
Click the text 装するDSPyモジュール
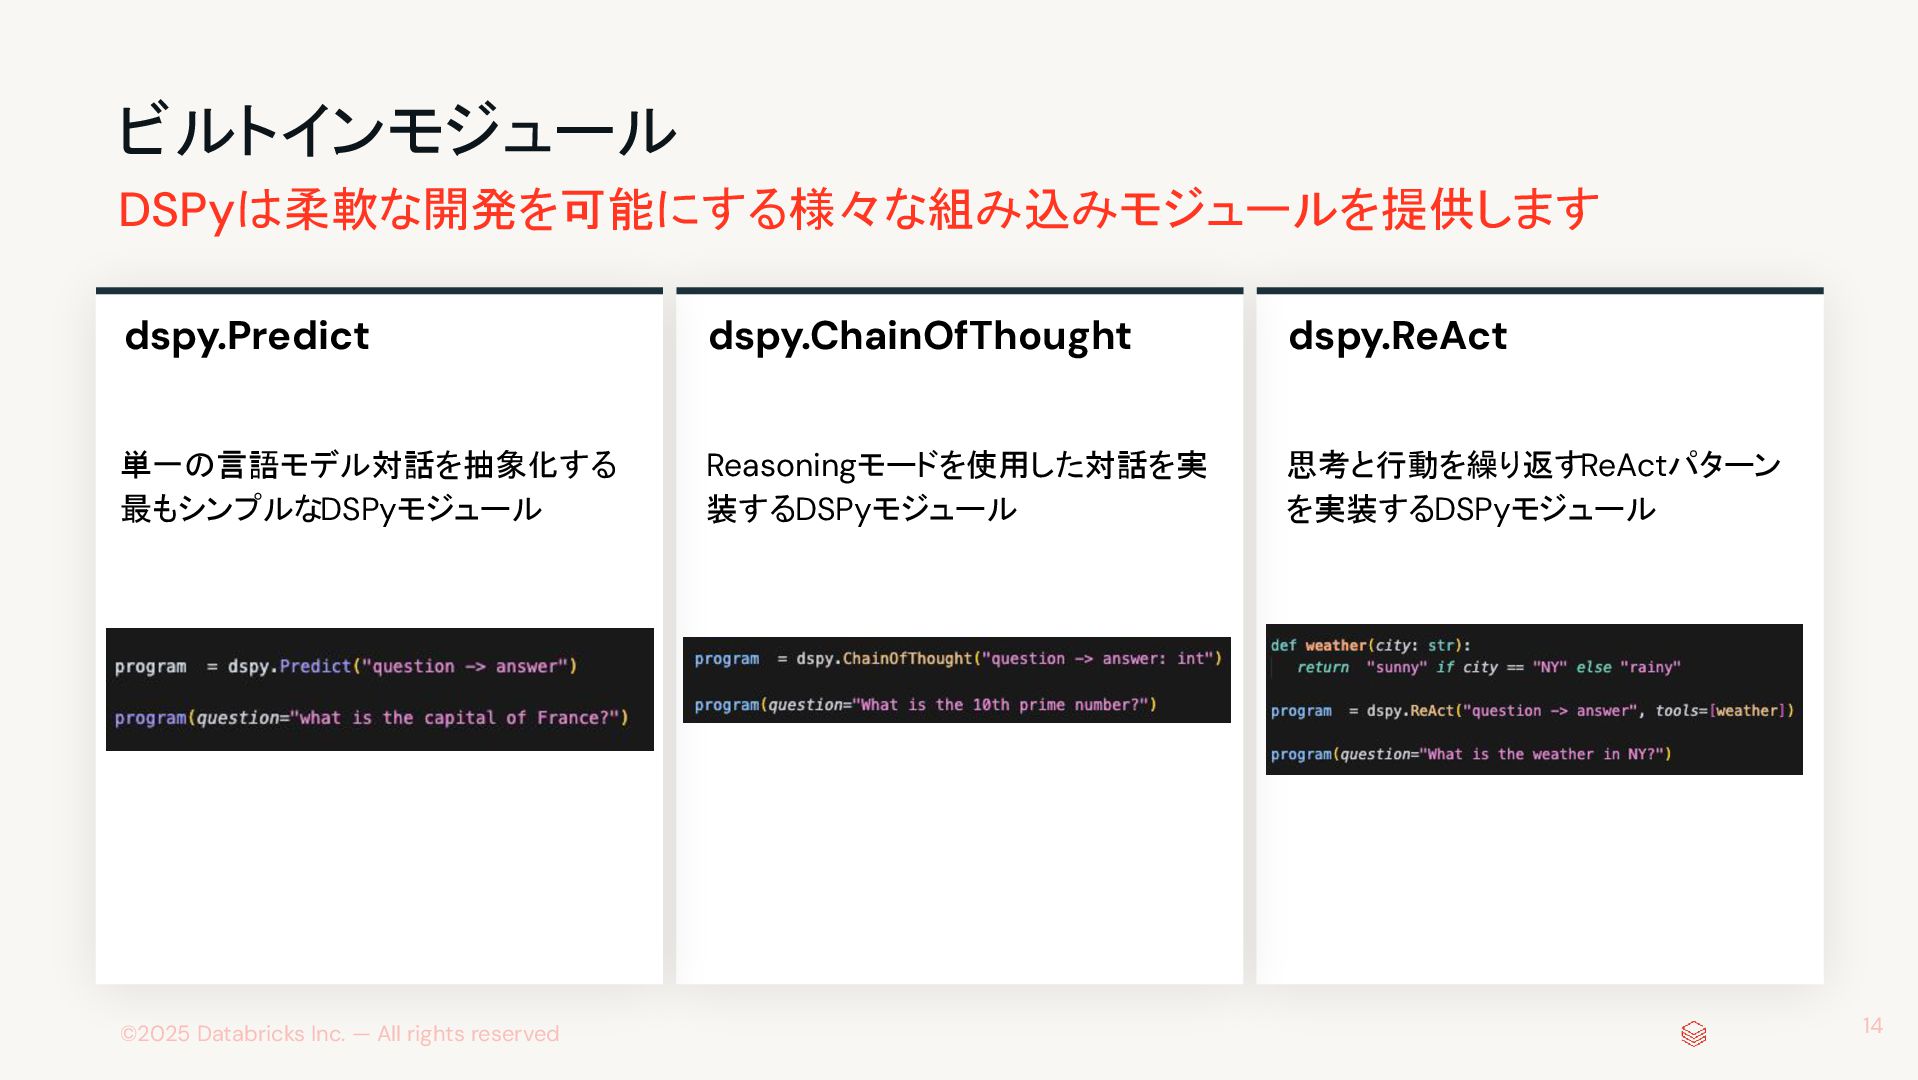(x=861, y=509)
